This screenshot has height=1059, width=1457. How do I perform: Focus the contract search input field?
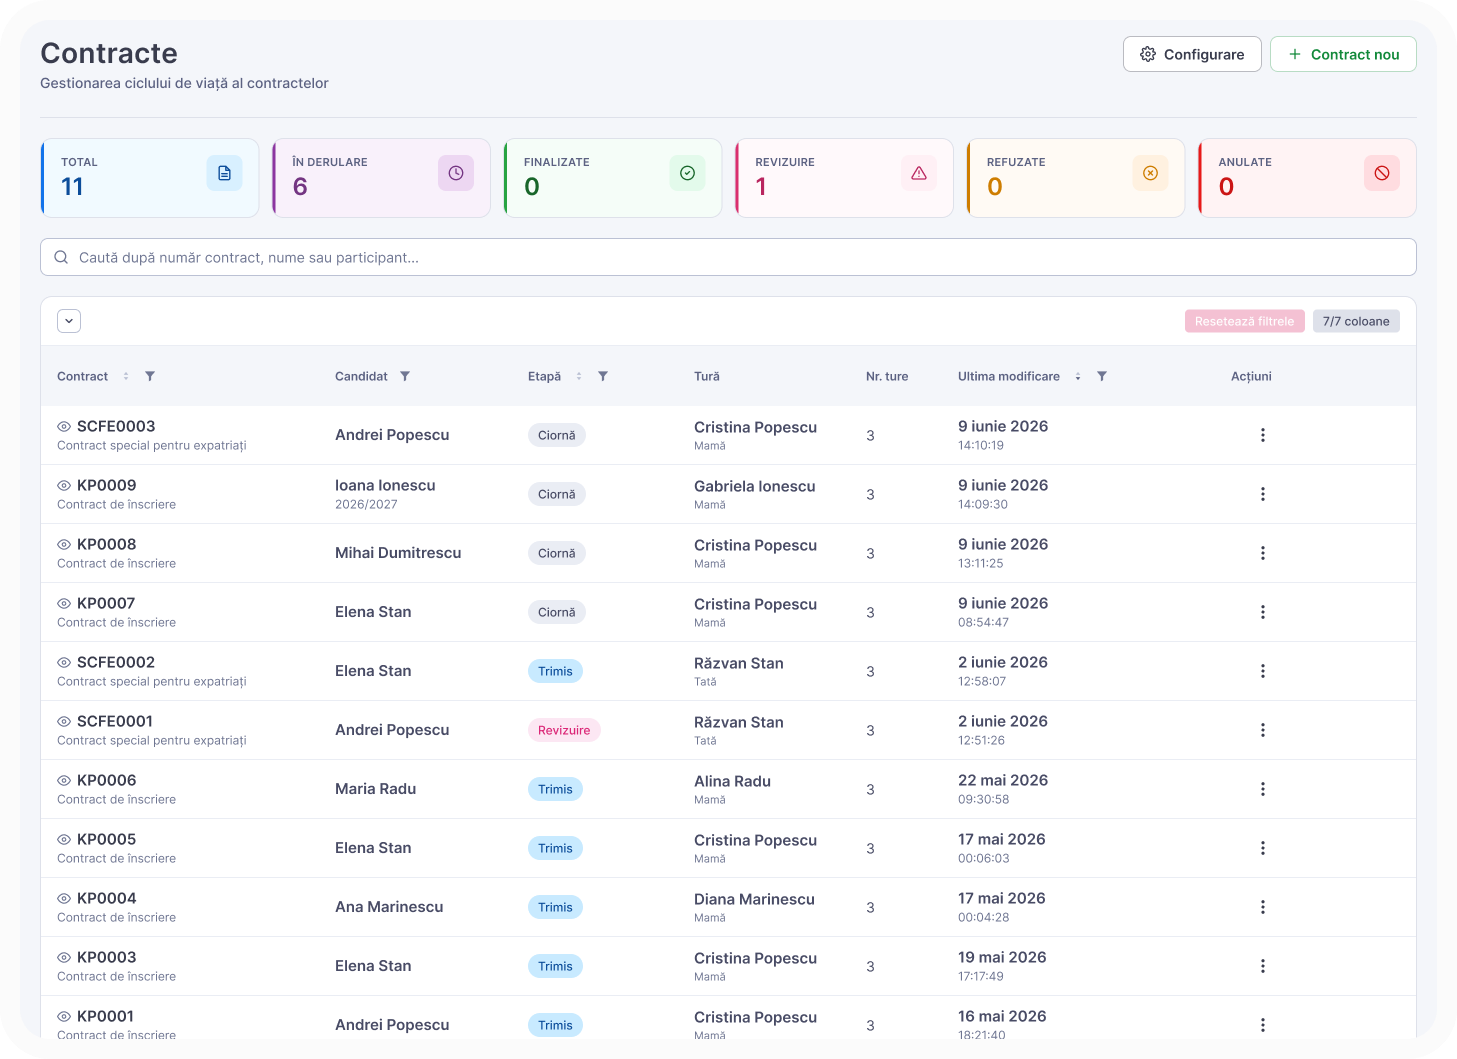[728, 257]
